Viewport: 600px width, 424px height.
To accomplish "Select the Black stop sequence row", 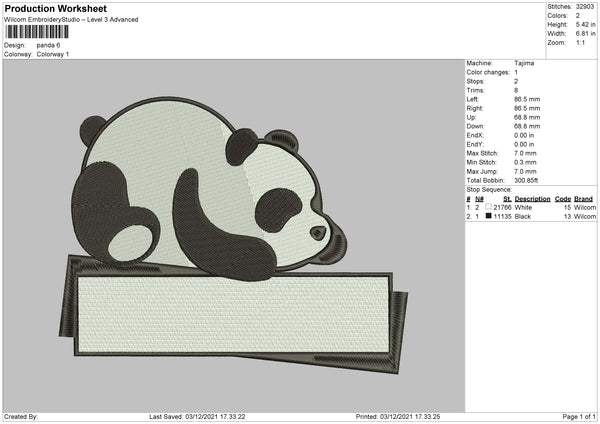I will coord(530,216).
